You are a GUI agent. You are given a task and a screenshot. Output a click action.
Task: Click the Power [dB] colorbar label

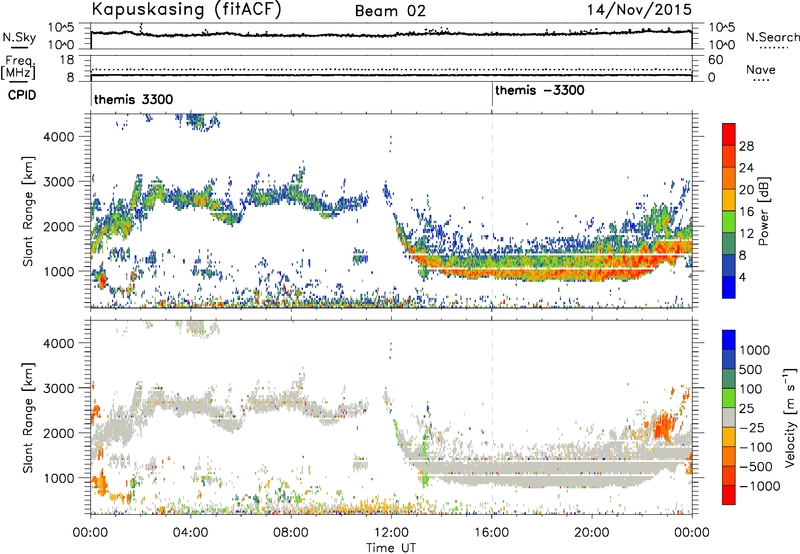click(764, 211)
